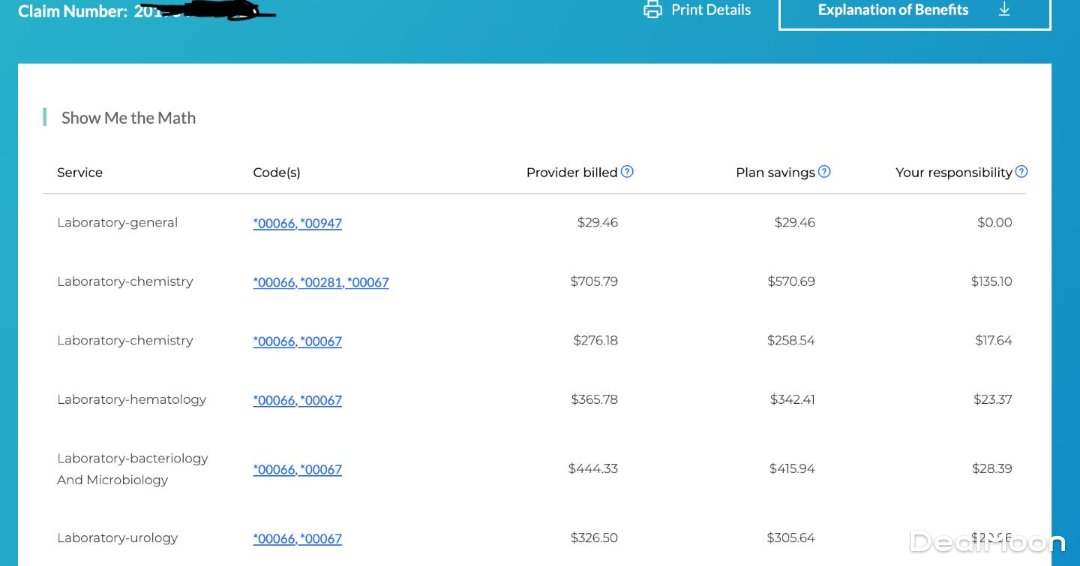Open codes link in the $276.18 Laboratory-chemistry row
1080x566 pixels.
pyautogui.click(x=297, y=342)
